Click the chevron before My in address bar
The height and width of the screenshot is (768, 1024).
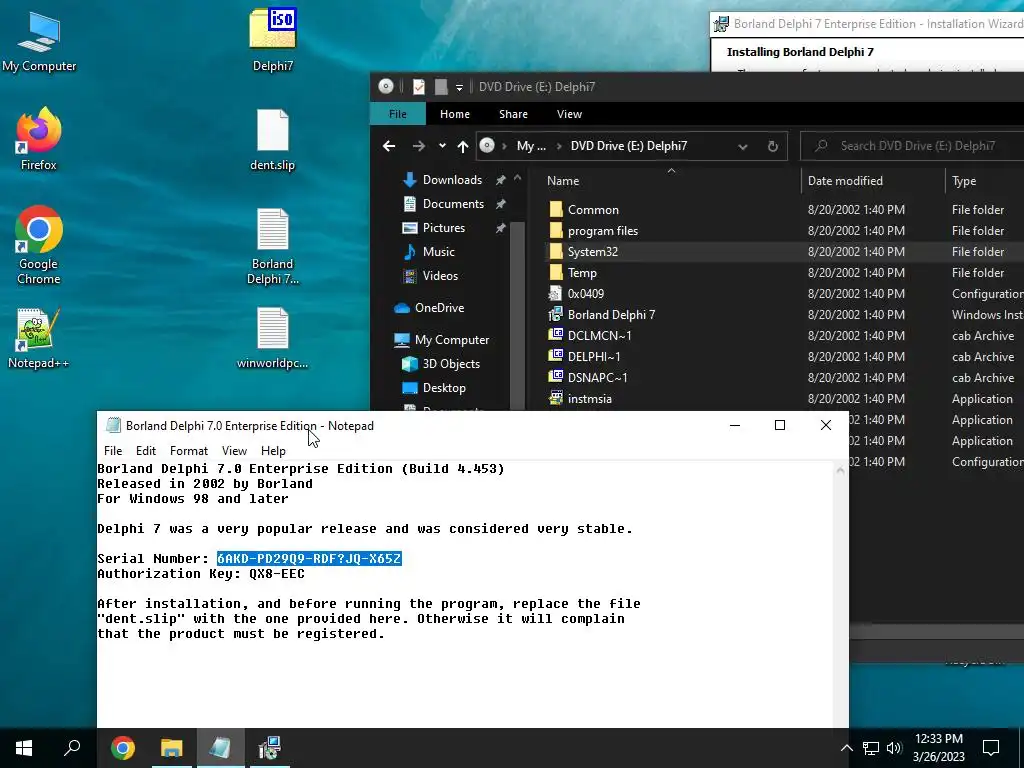(504, 146)
